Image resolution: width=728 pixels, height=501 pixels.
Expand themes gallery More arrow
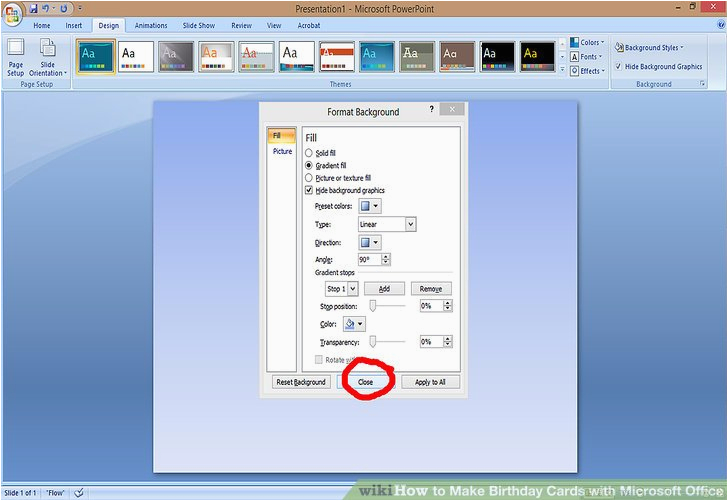pos(562,70)
